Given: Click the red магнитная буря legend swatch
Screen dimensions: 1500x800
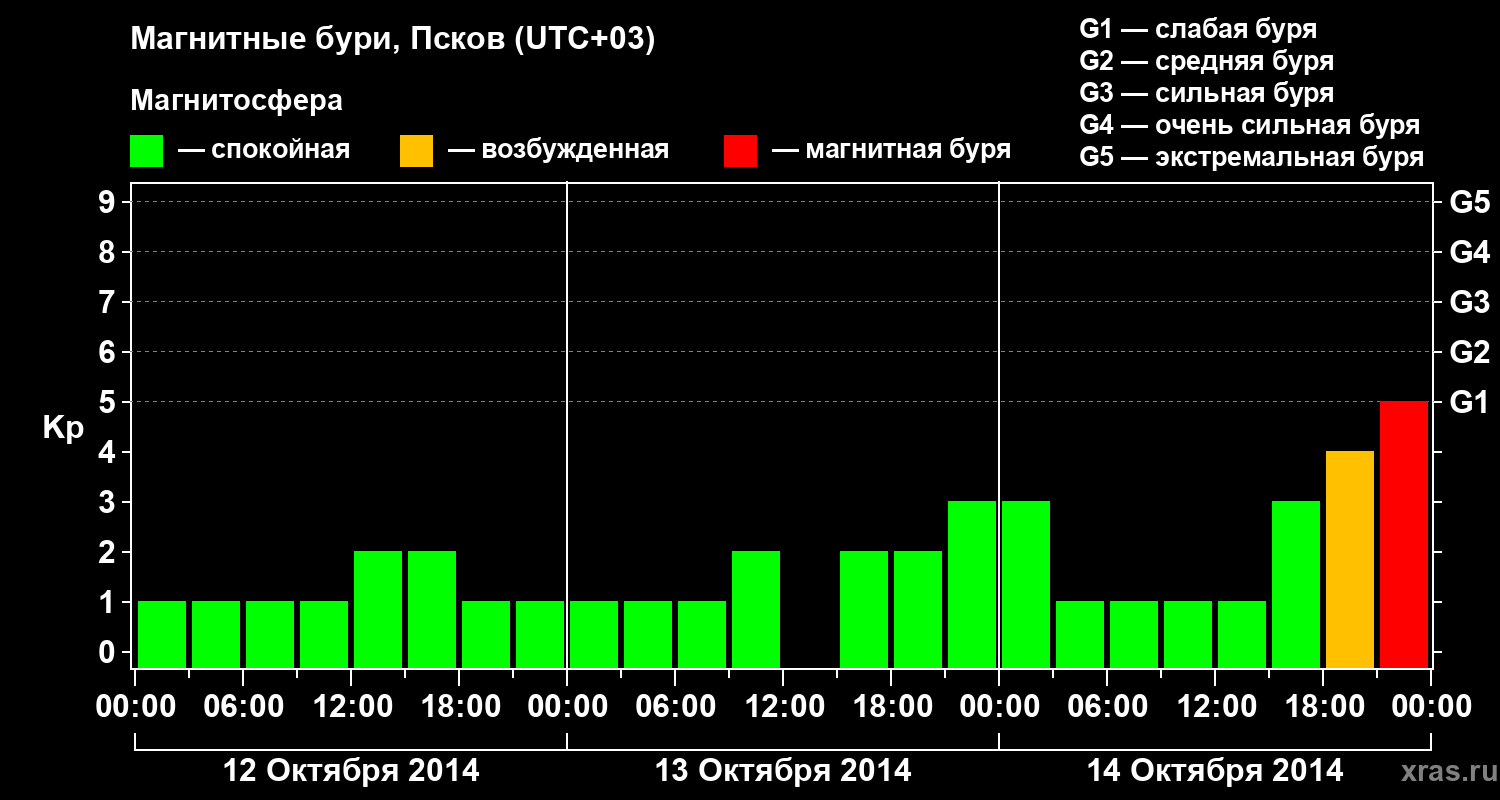Looking at the screenshot, I should click(x=740, y=151).
